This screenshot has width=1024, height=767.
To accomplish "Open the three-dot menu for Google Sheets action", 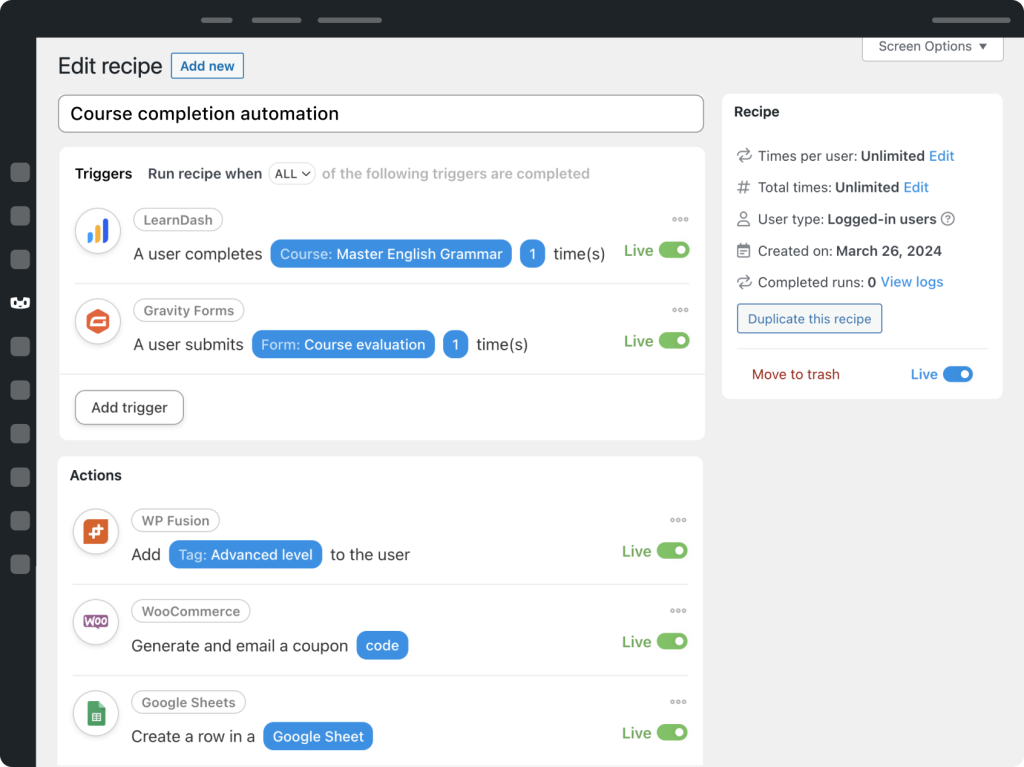I will click(x=678, y=702).
